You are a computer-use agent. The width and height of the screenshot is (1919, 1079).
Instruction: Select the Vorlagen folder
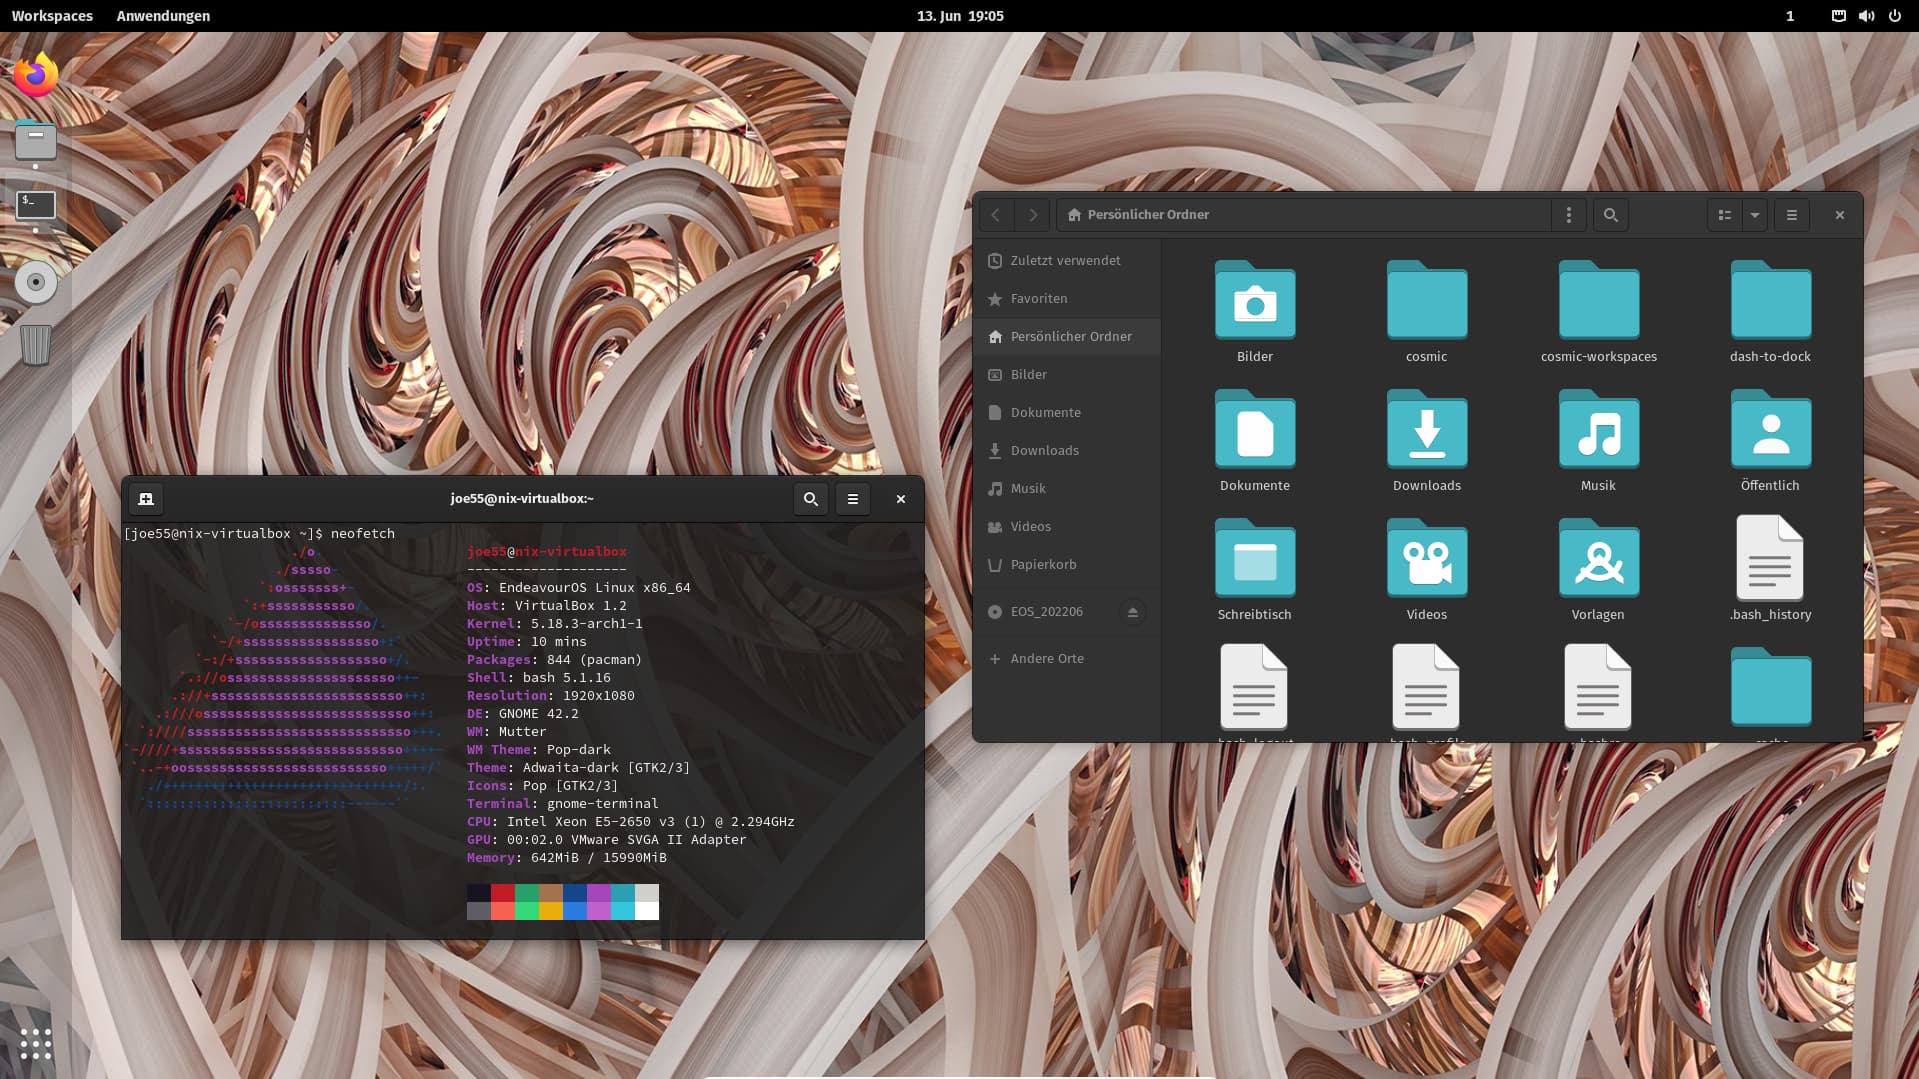1599,558
